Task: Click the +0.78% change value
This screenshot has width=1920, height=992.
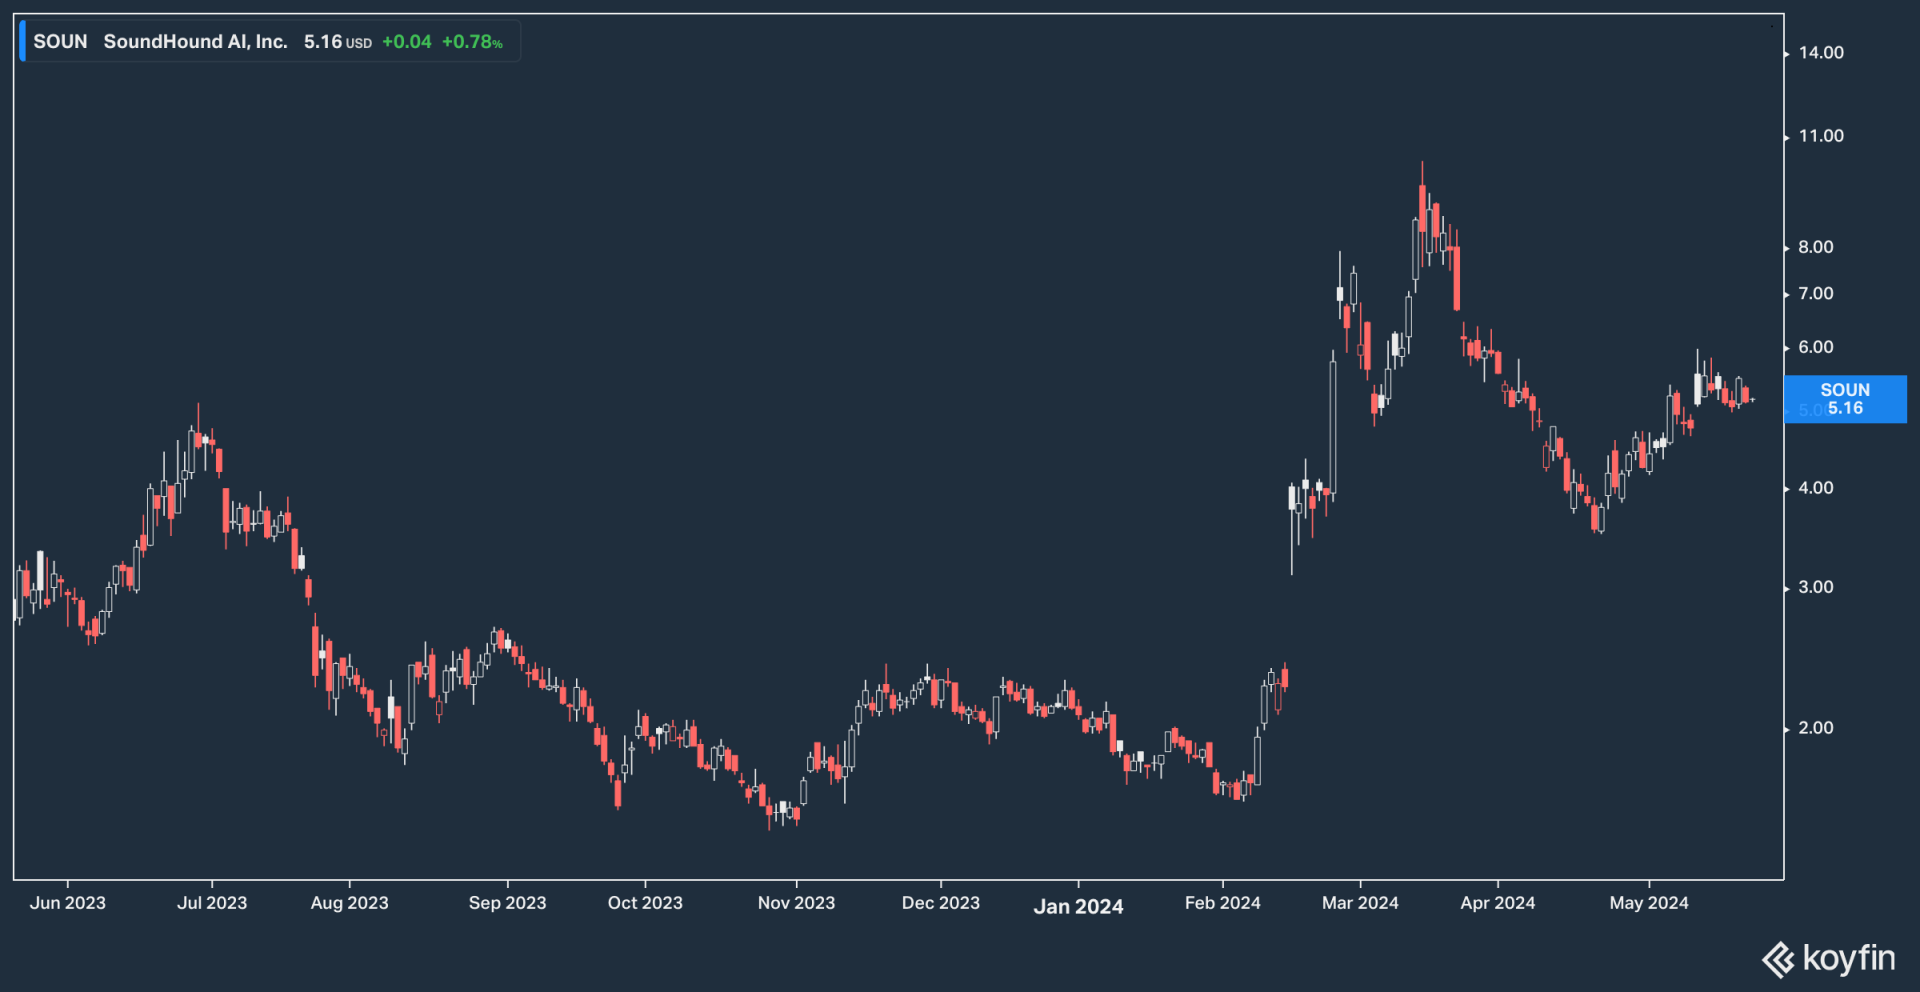Action: pyautogui.click(x=472, y=42)
